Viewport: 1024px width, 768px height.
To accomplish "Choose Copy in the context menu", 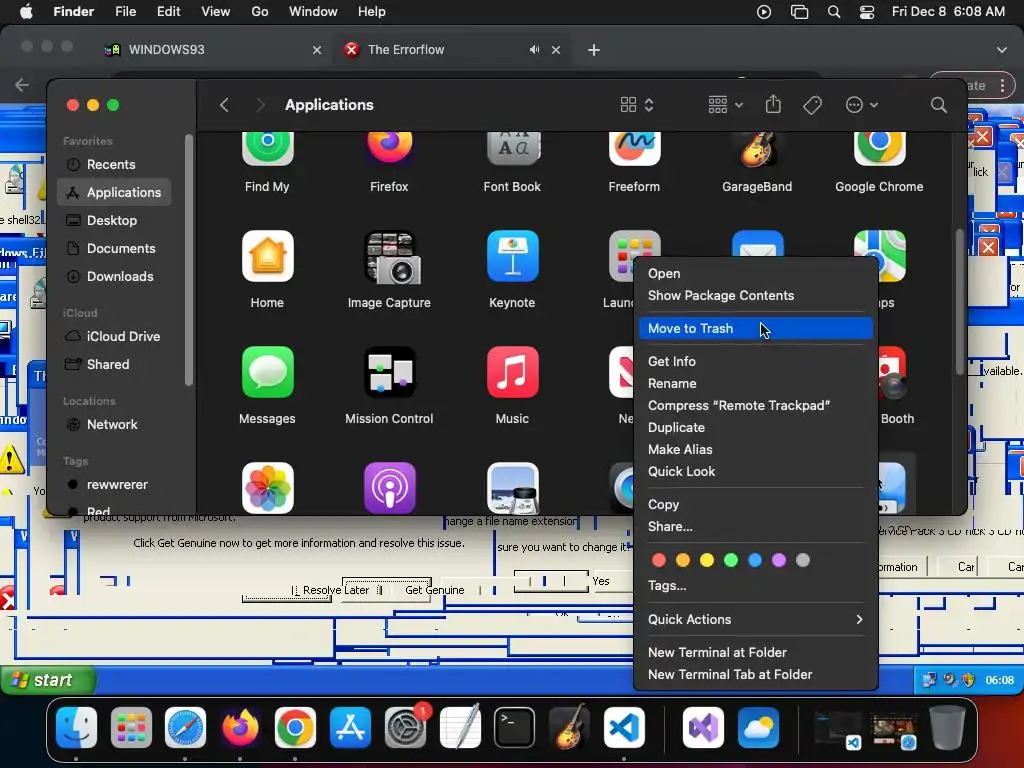I will click(x=756, y=504).
